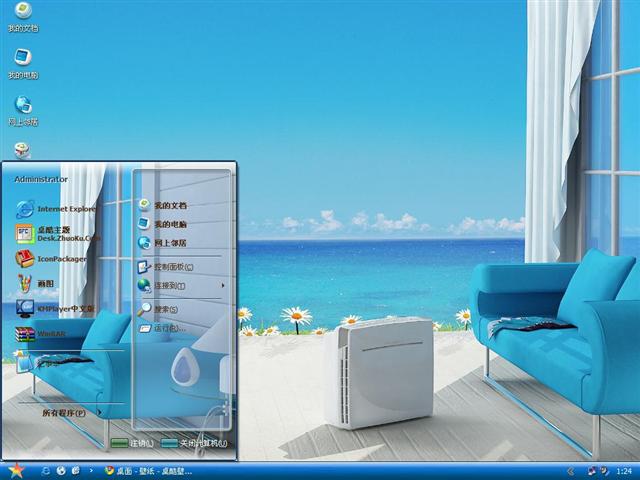Open 网上邻居 in Start menu right pane
640x480 pixels.
click(x=162, y=242)
